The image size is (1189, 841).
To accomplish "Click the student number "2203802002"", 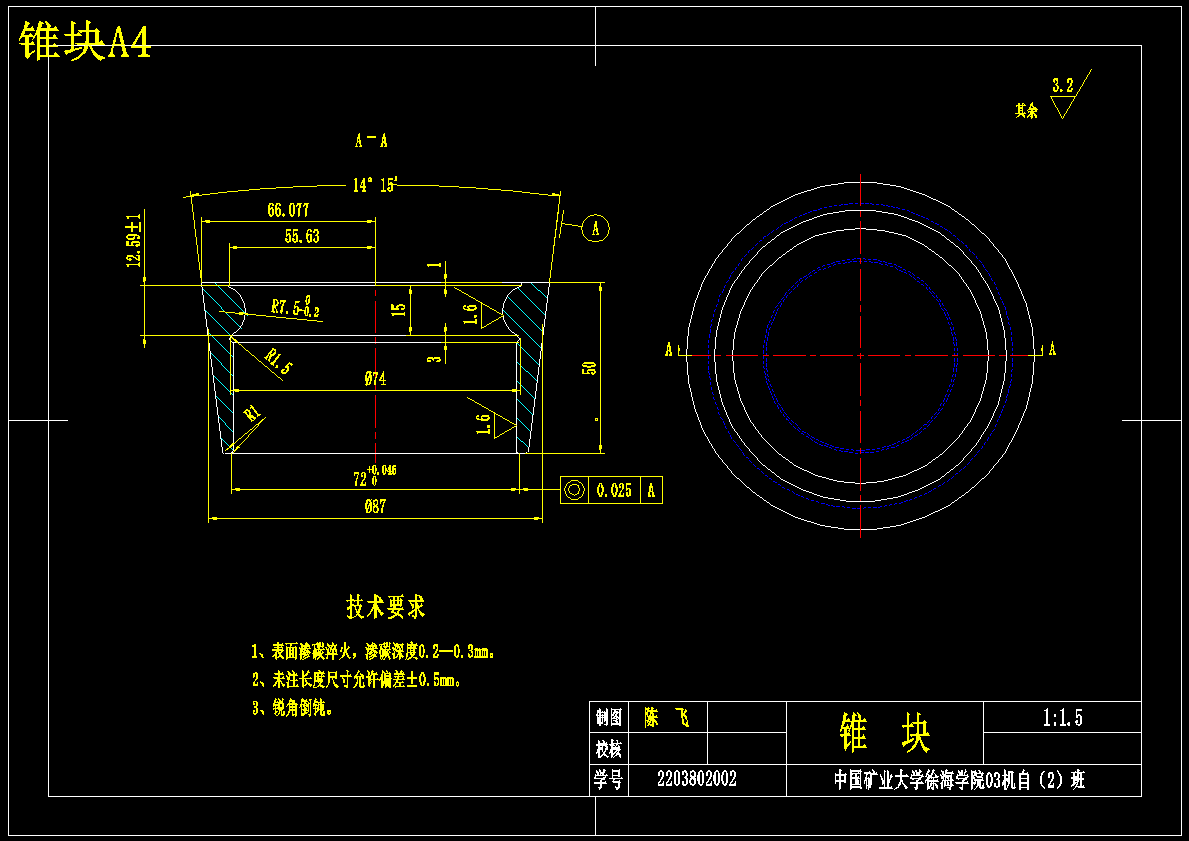I will pyautogui.click(x=697, y=779).
